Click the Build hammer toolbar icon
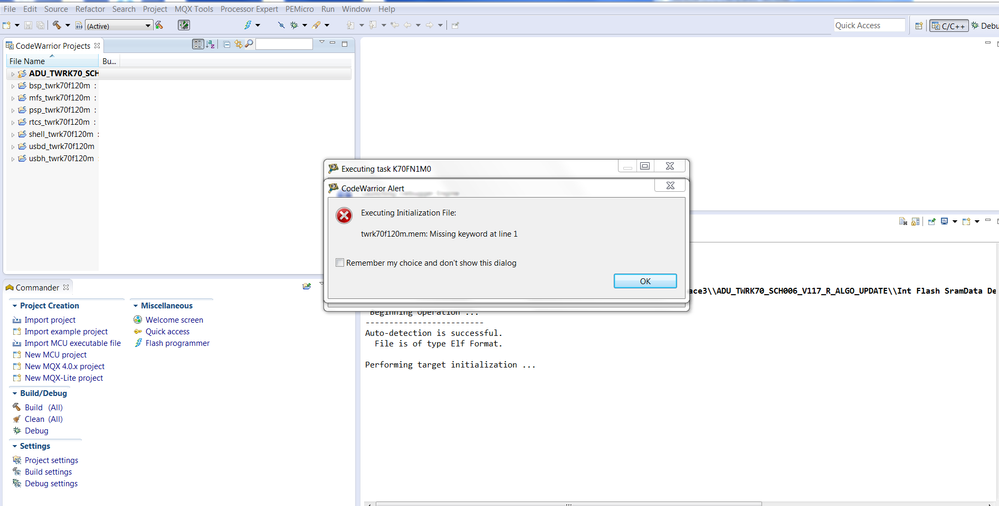 (57, 25)
